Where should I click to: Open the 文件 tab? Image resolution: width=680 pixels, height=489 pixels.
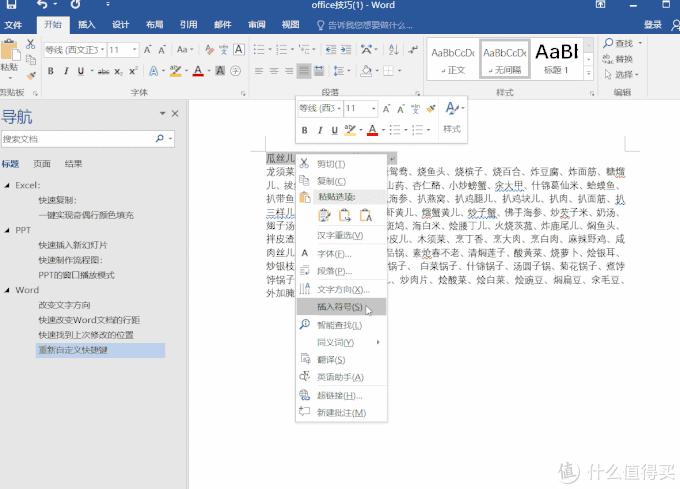13,25
